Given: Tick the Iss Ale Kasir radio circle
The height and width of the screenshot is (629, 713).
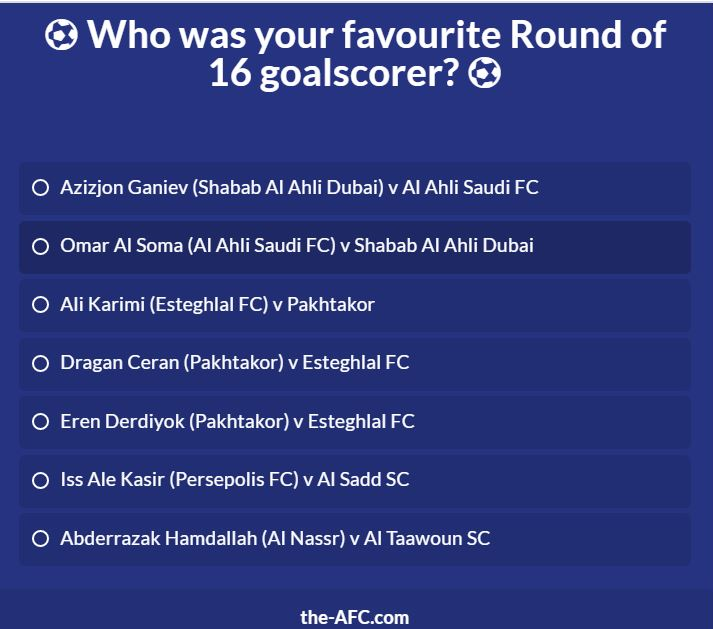Looking at the screenshot, I should pos(40,480).
